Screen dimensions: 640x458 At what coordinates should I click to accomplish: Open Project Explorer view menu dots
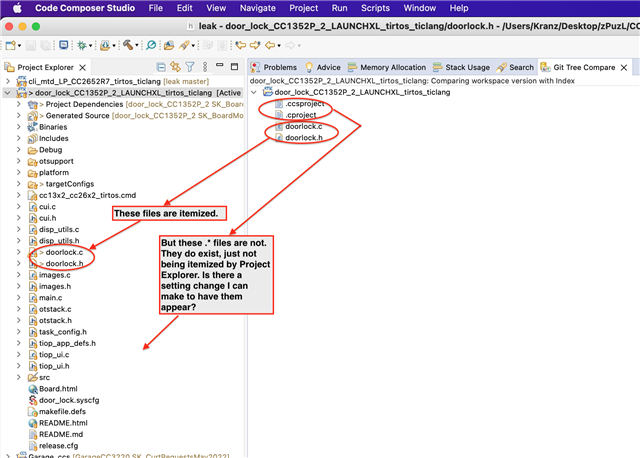205,67
